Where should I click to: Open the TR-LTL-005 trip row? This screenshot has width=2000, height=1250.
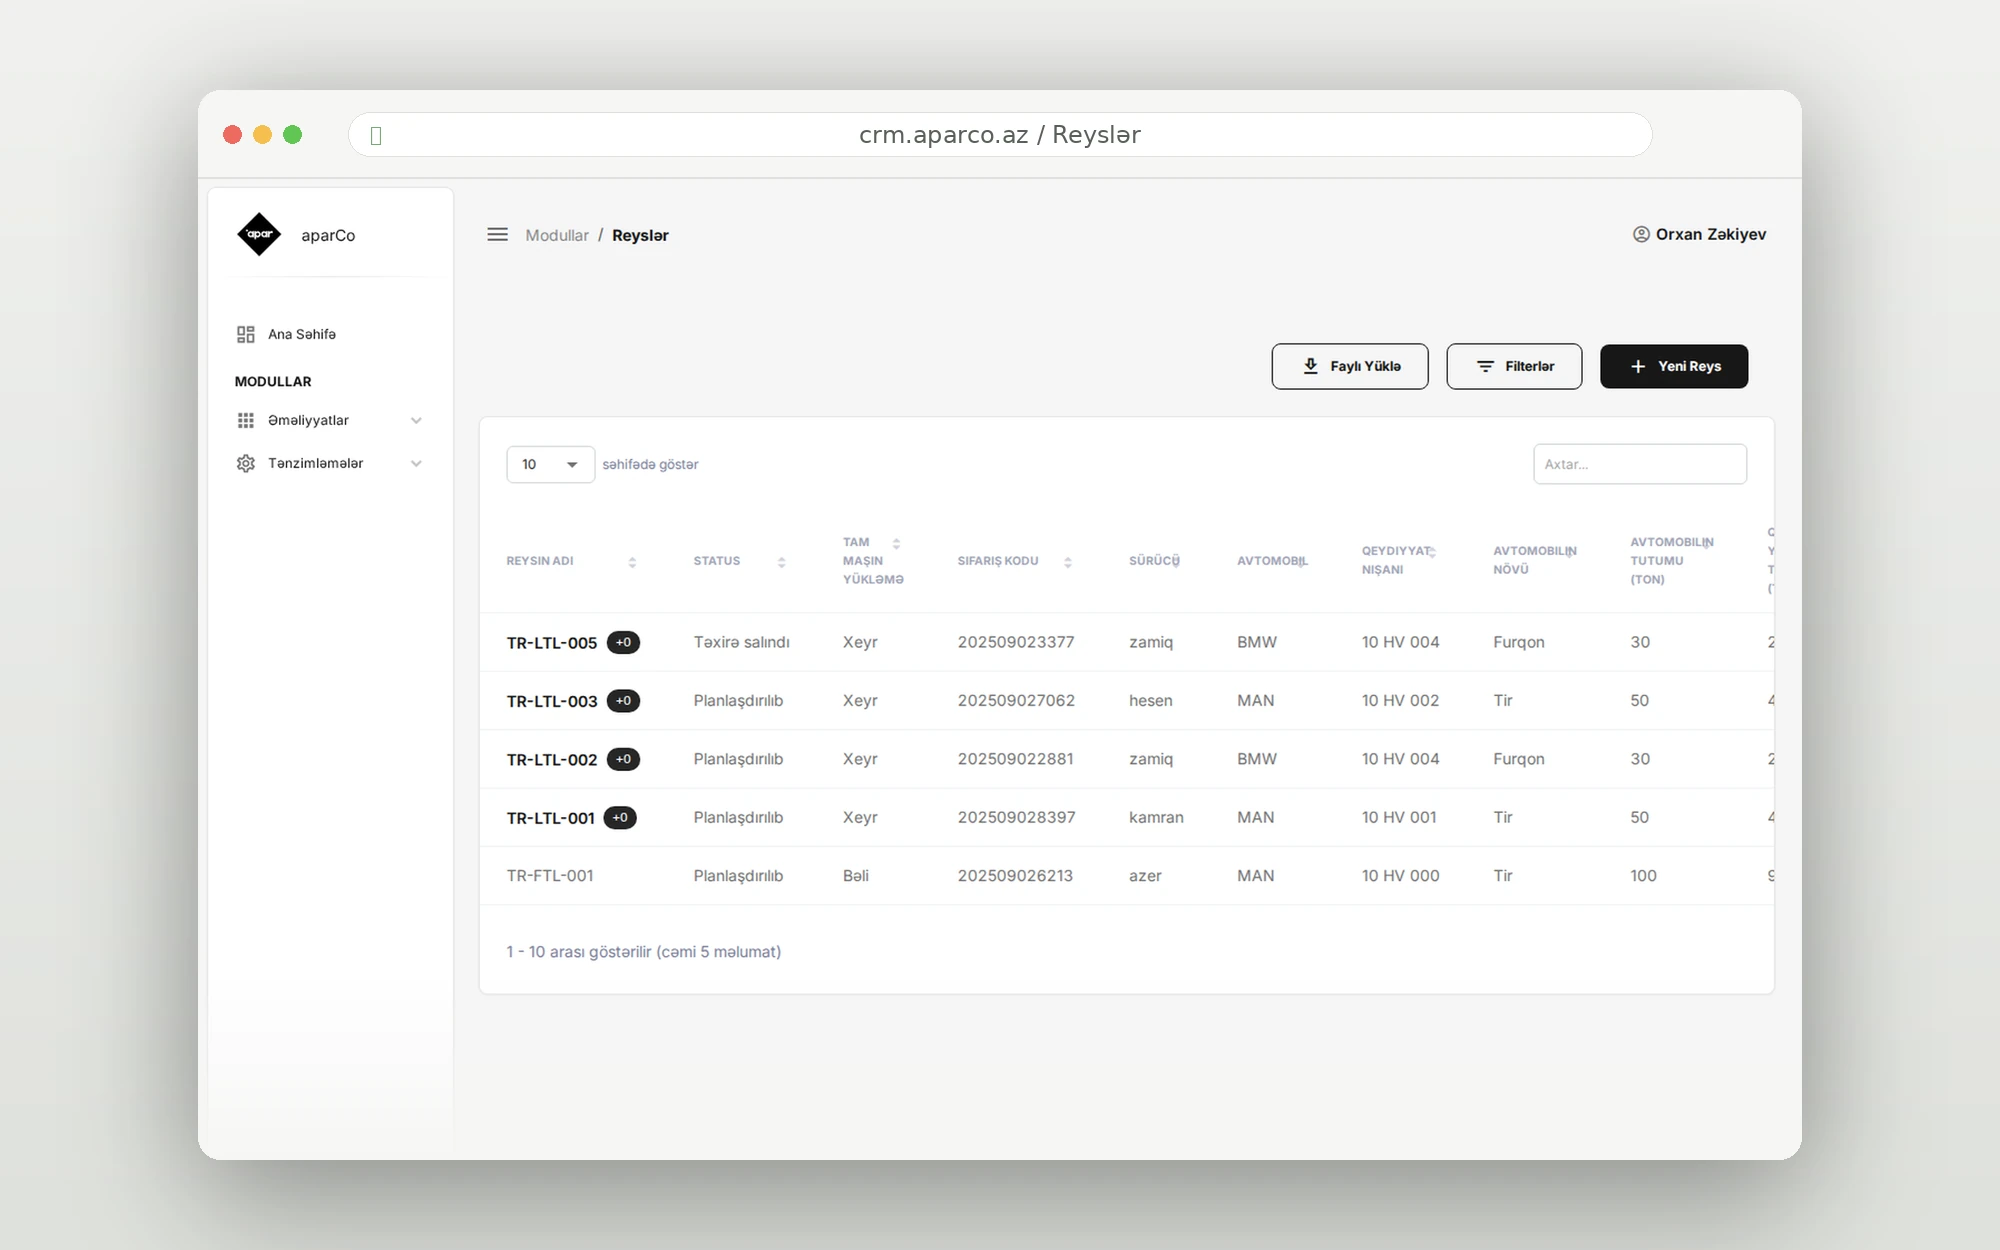1127,642
